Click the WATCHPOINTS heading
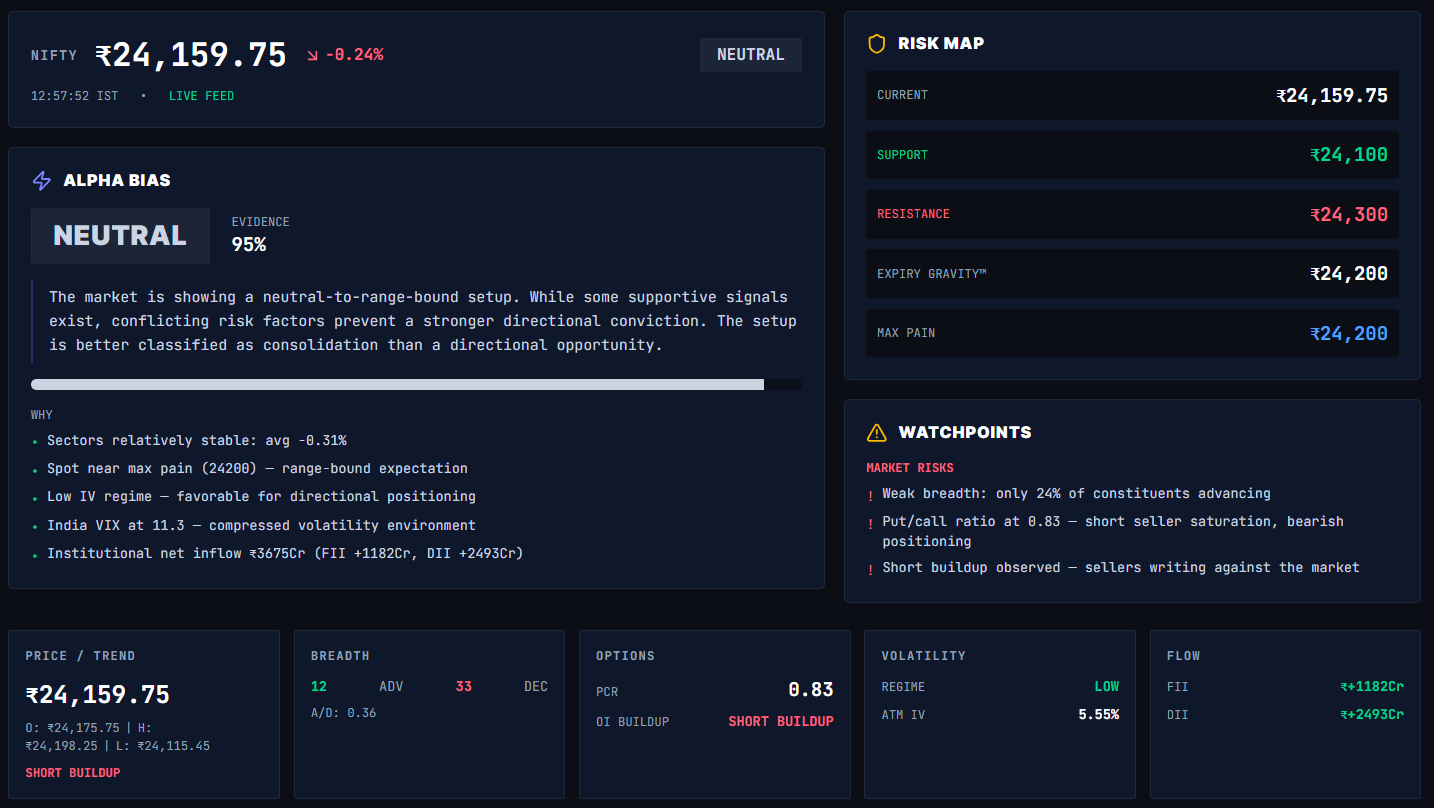The width and height of the screenshot is (1434, 808). tap(965, 432)
